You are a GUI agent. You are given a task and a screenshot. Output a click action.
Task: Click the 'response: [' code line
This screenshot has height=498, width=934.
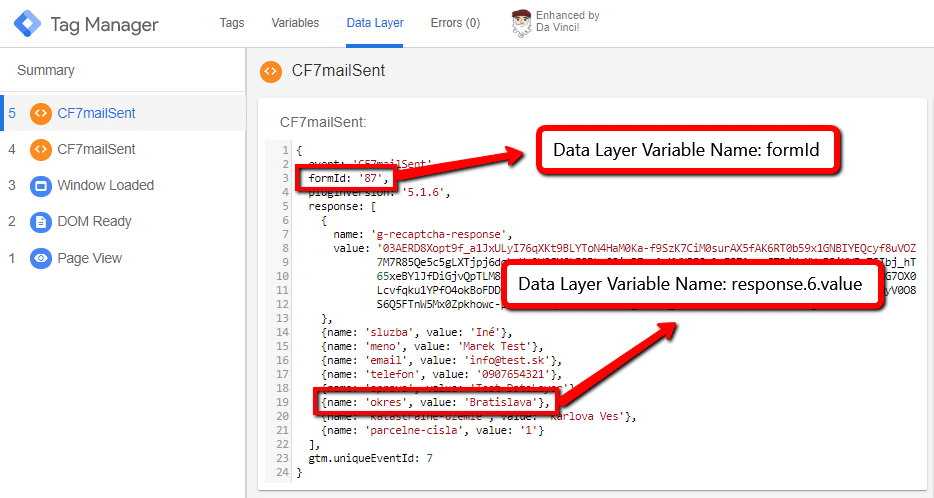pyautogui.click(x=342, y=207)
